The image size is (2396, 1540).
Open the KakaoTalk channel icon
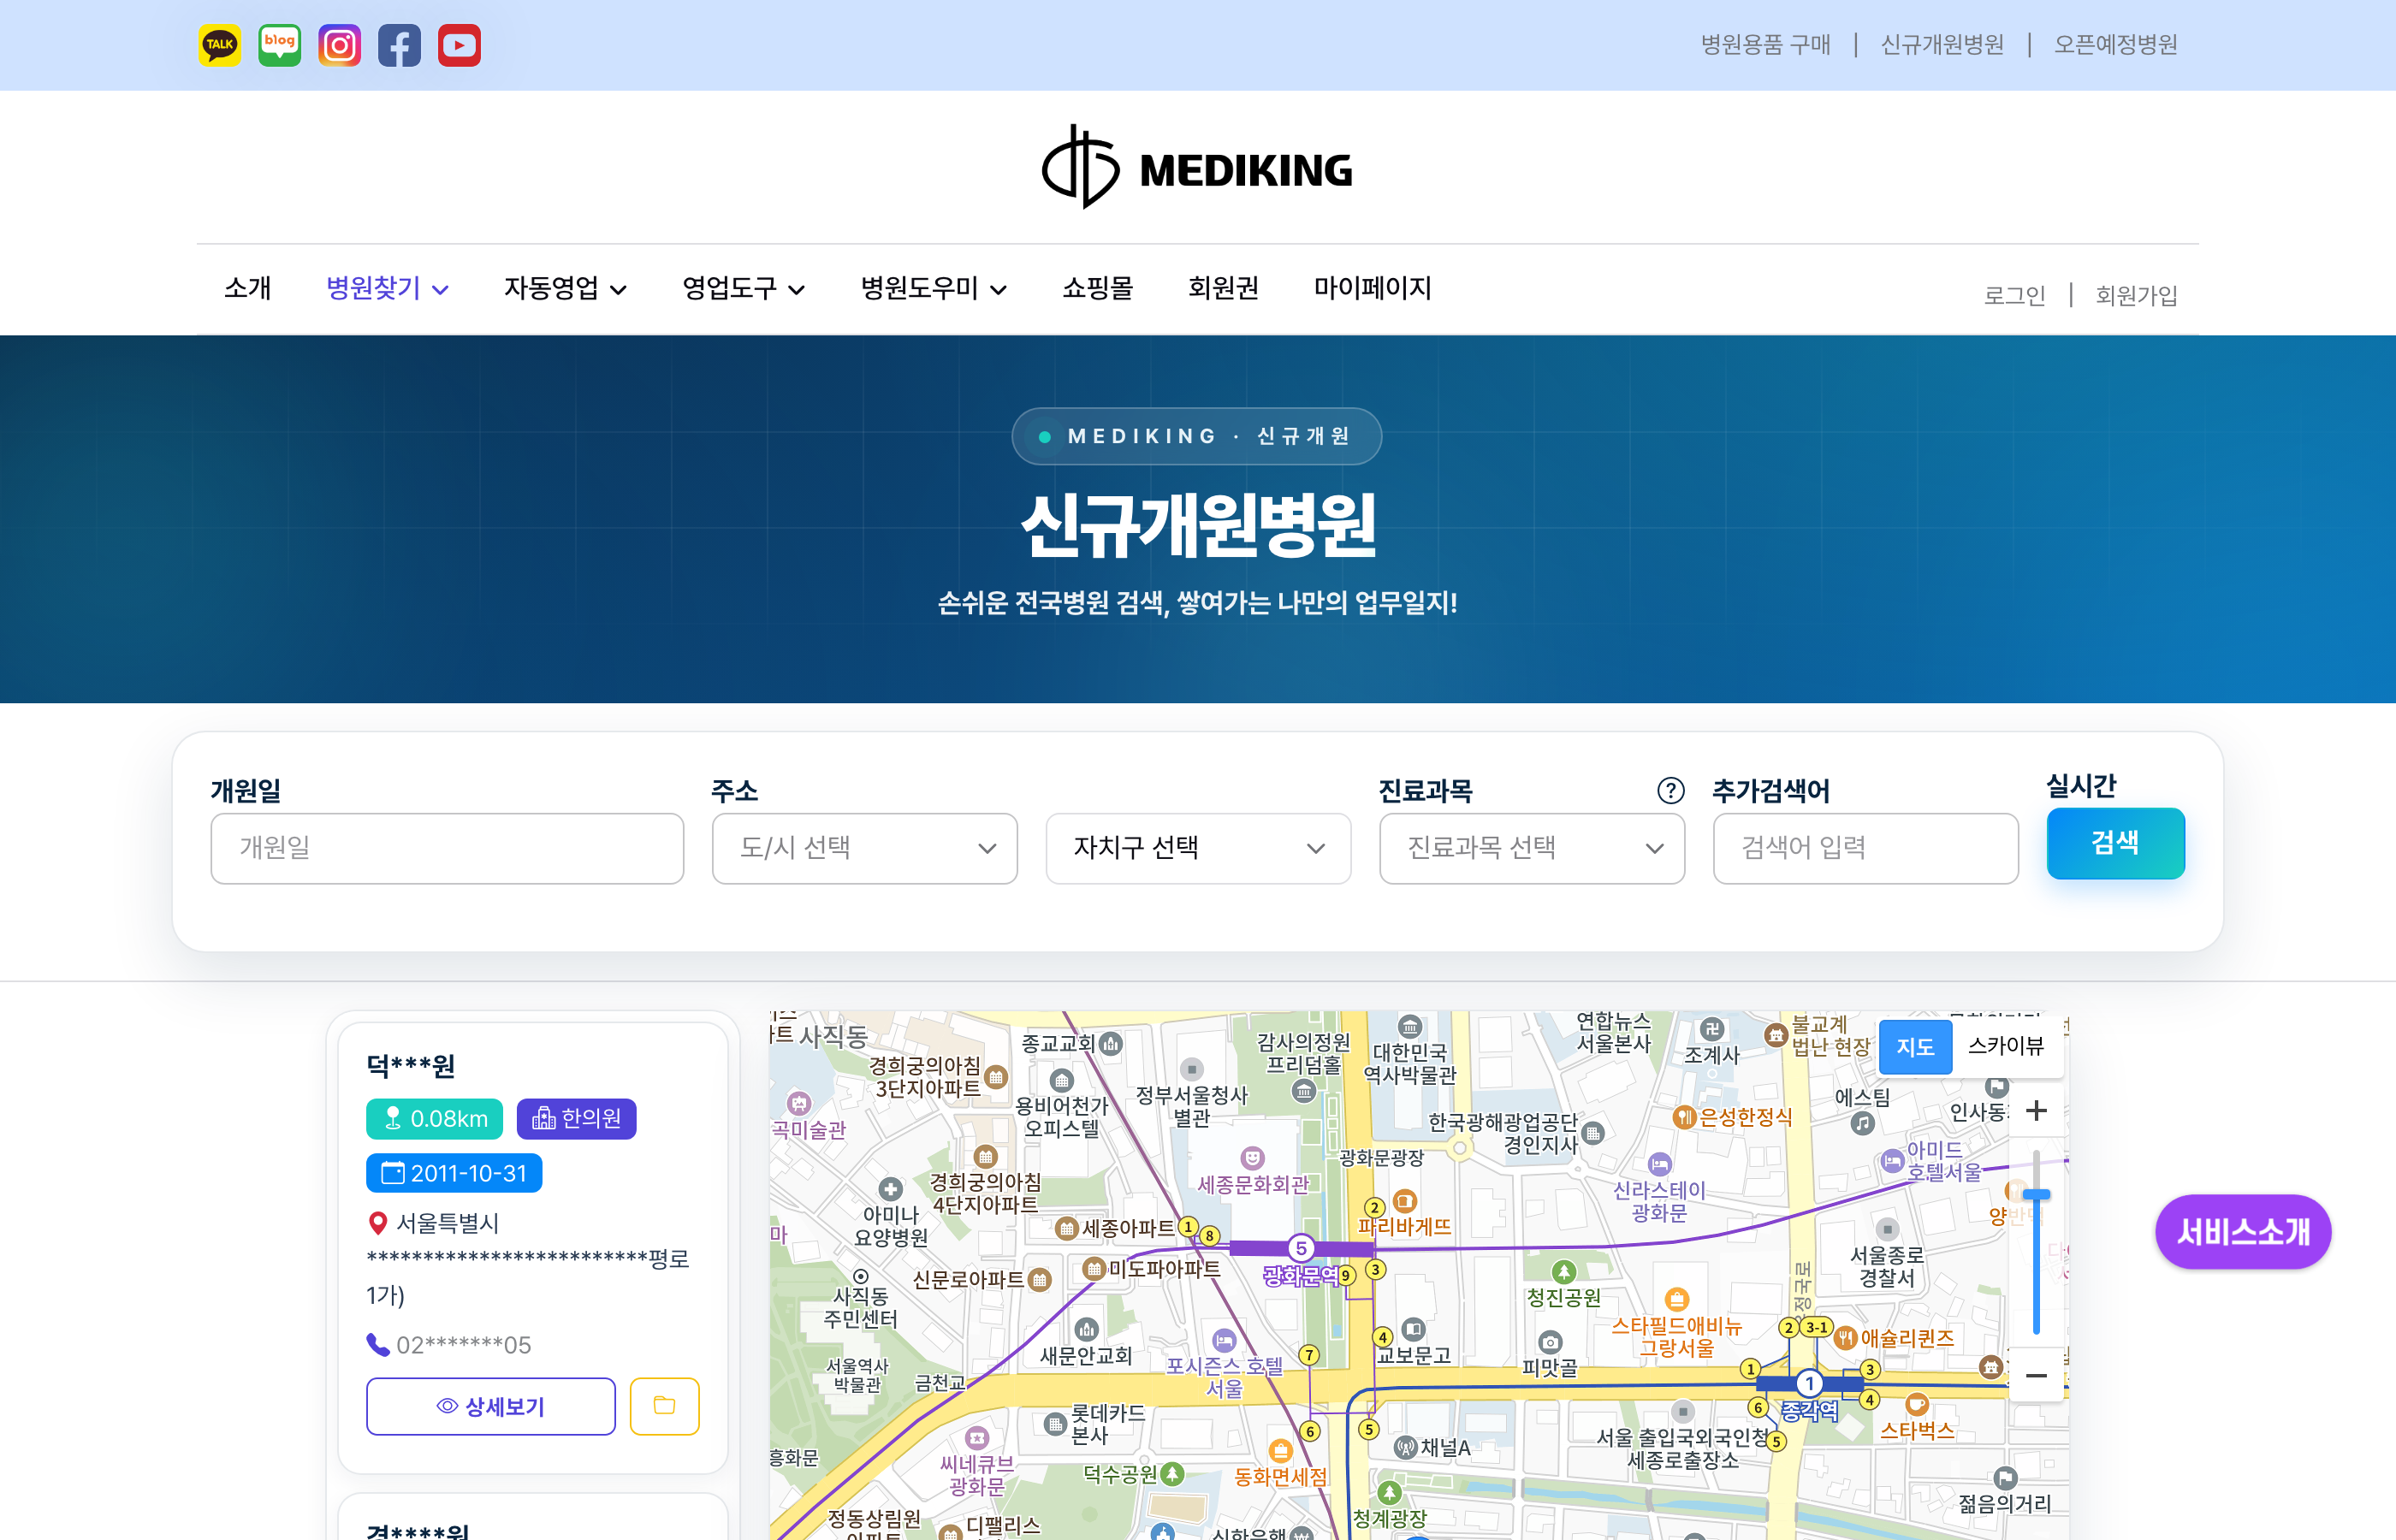[x=219, y=45]
